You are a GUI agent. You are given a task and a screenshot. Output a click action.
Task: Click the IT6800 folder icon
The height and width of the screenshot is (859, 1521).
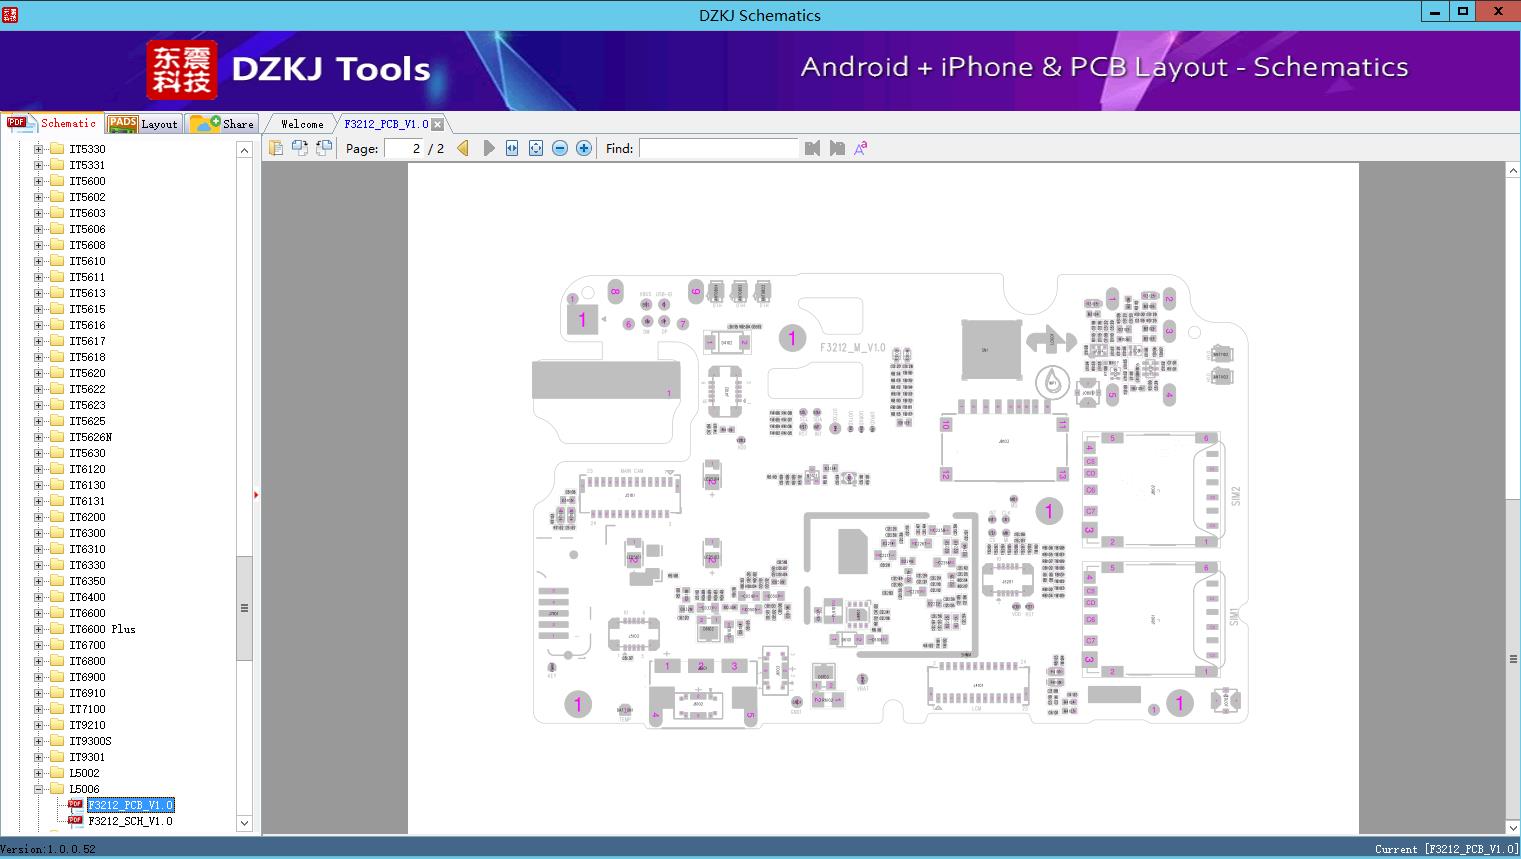click(57, 661)
